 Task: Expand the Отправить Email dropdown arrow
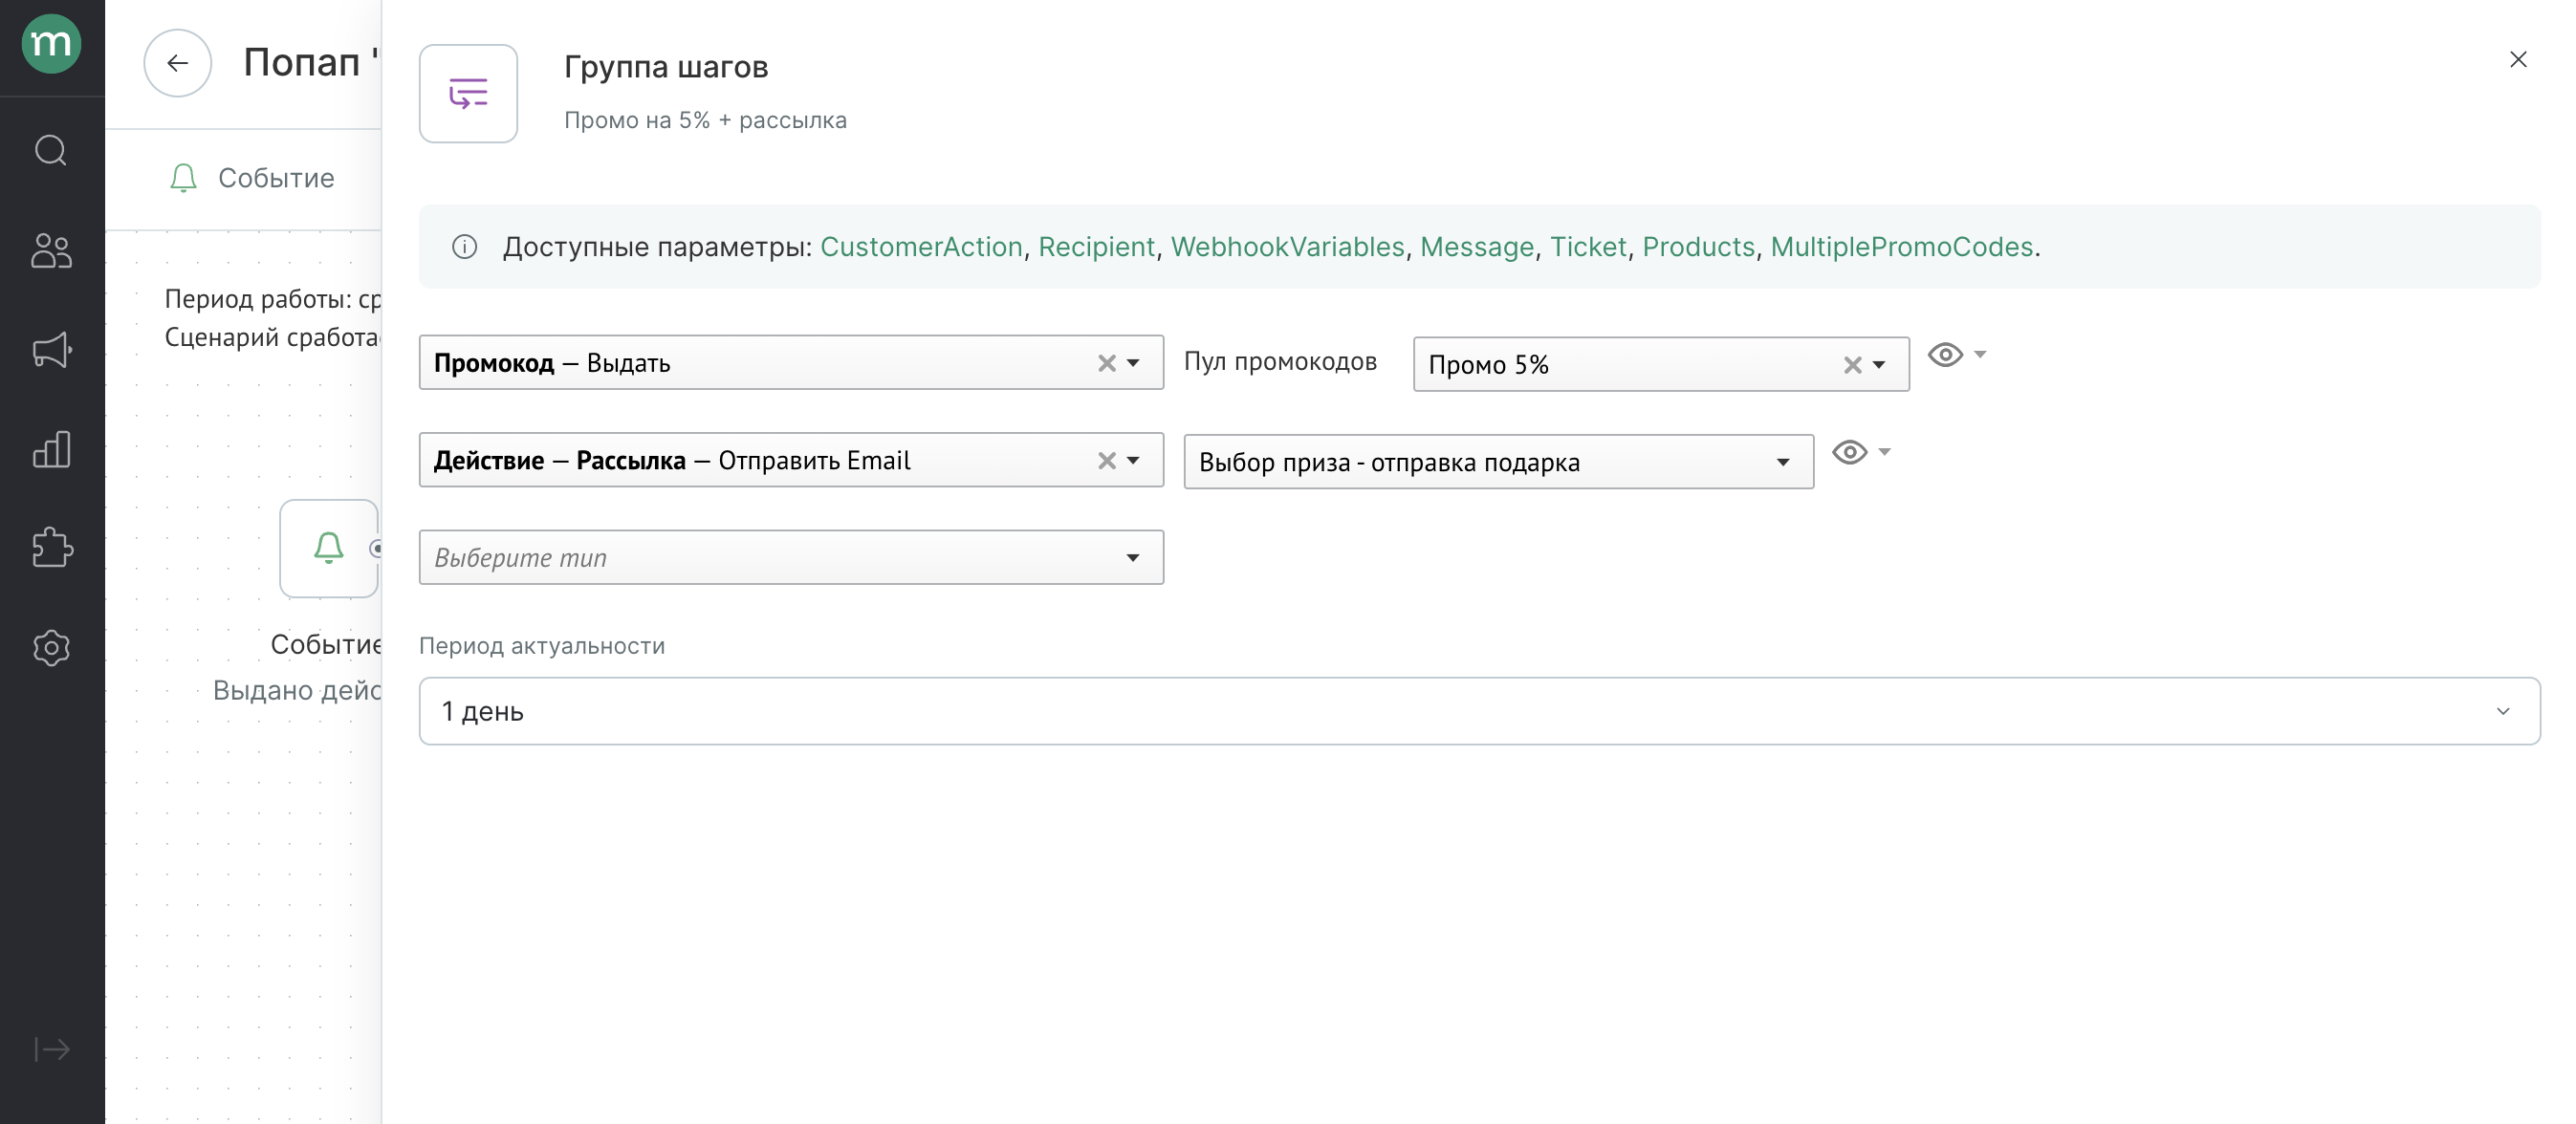click(1133, 460)
